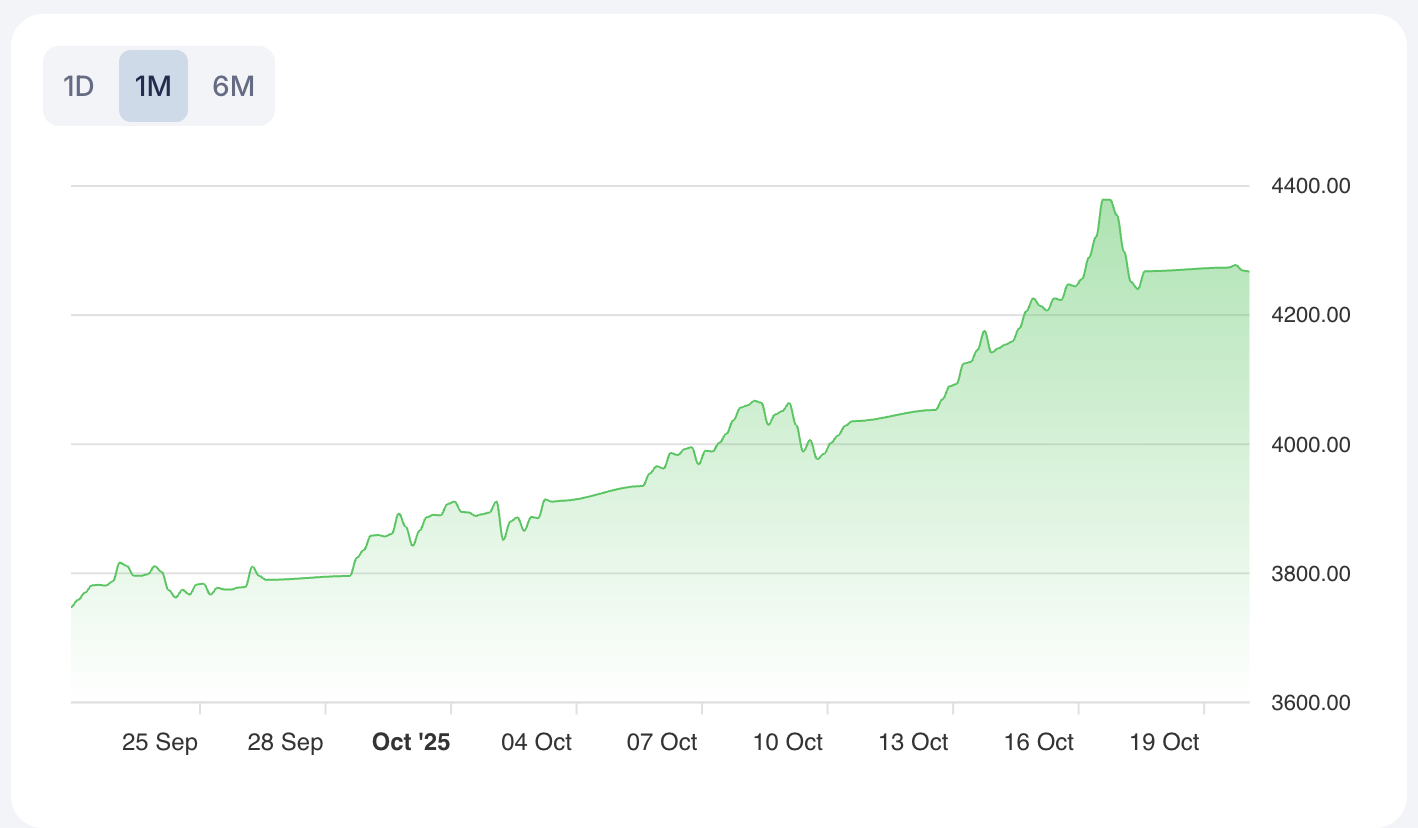The image size is (1418, 828).
Task: Click the chart's highest peak near 4400
Action: pos(1106,200)
